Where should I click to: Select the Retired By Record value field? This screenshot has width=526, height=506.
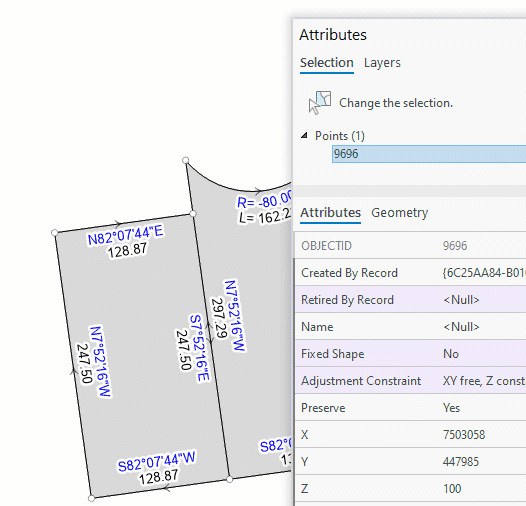coord(484,300)
